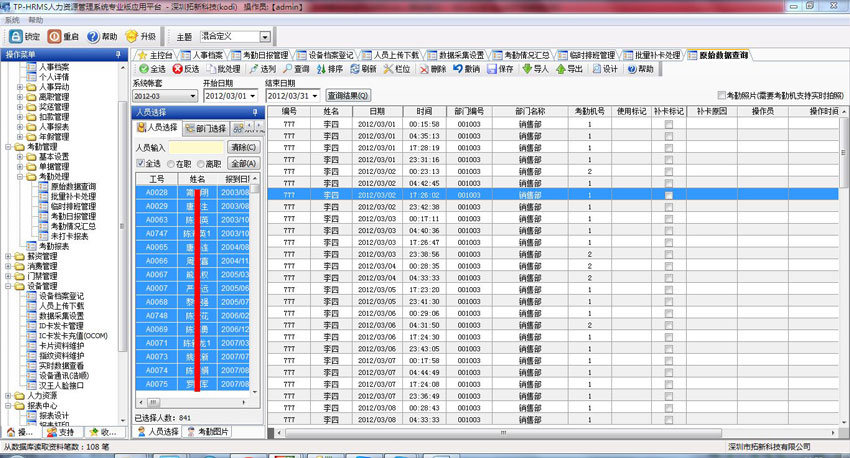Click the 刷新 refresh icon
Screen dimensions: 850x458
(355, 69)
